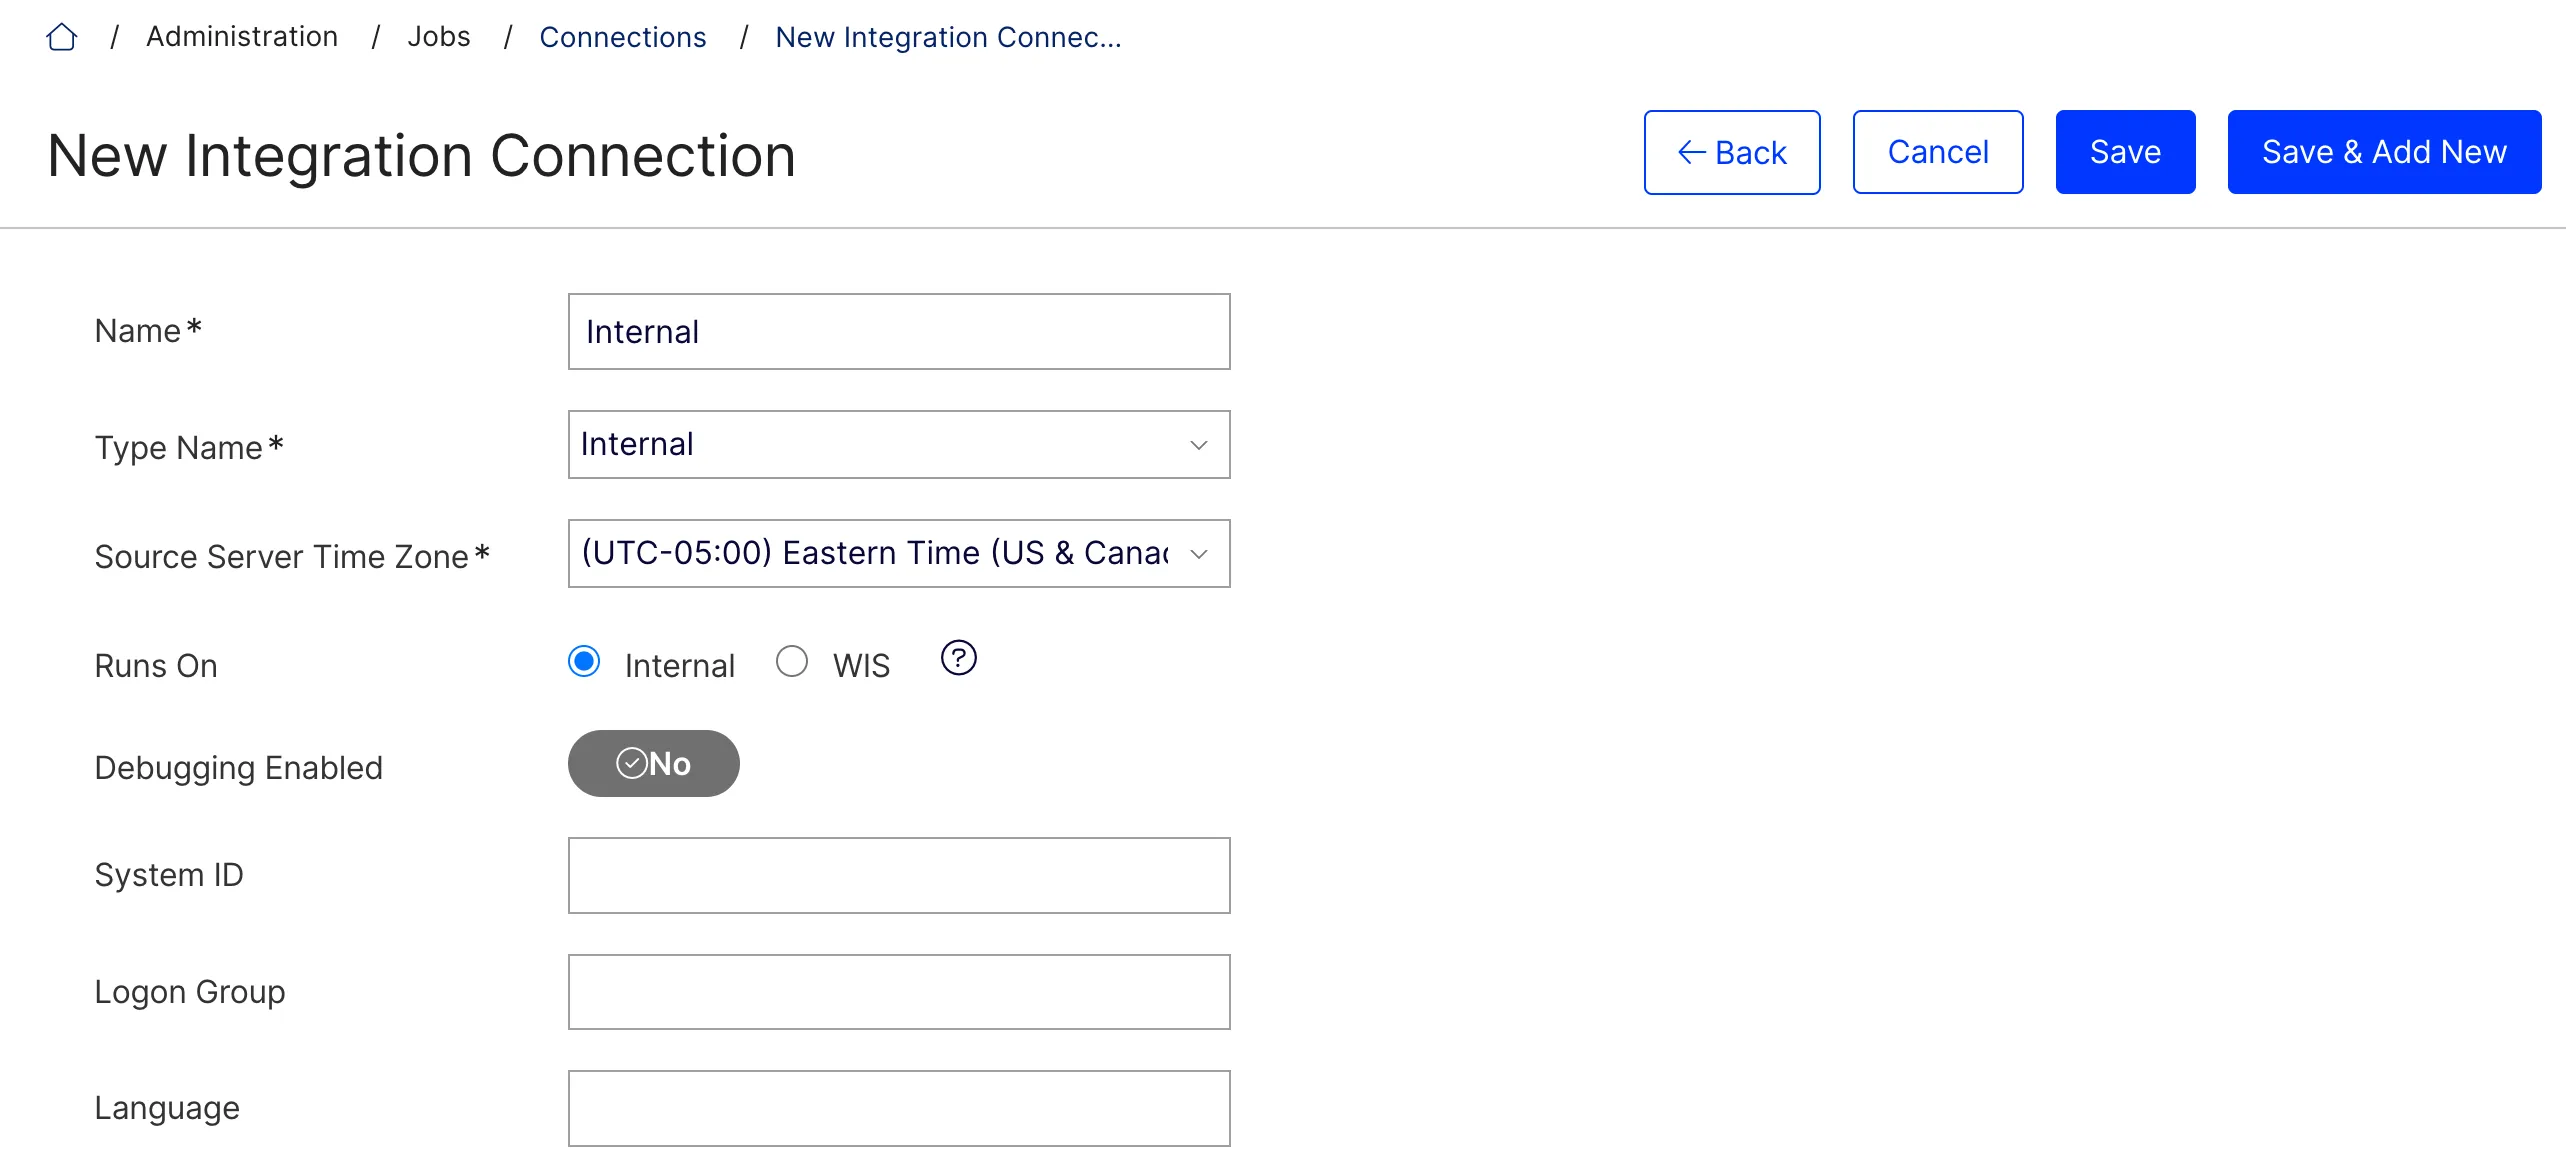Focus the Logon Group field
Image resolution: width=2566 pixels, height=1172 pixels.
tap(899, 992)
